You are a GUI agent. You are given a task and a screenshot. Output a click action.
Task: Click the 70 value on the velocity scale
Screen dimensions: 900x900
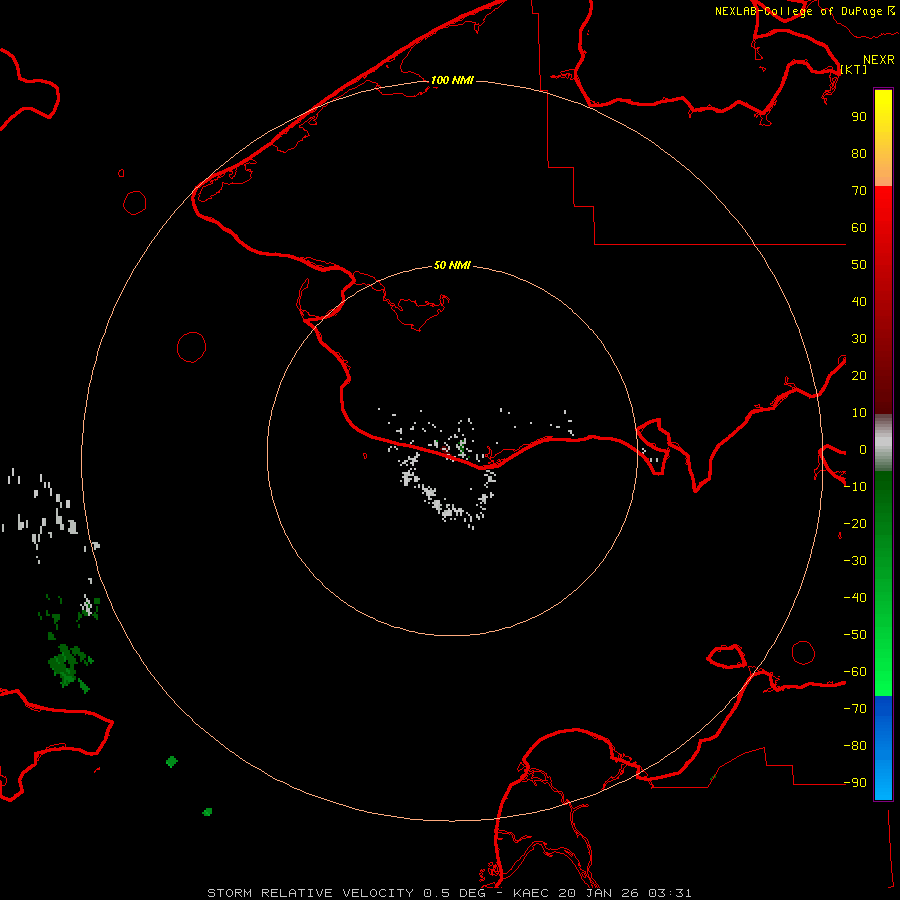pos(859,191)
